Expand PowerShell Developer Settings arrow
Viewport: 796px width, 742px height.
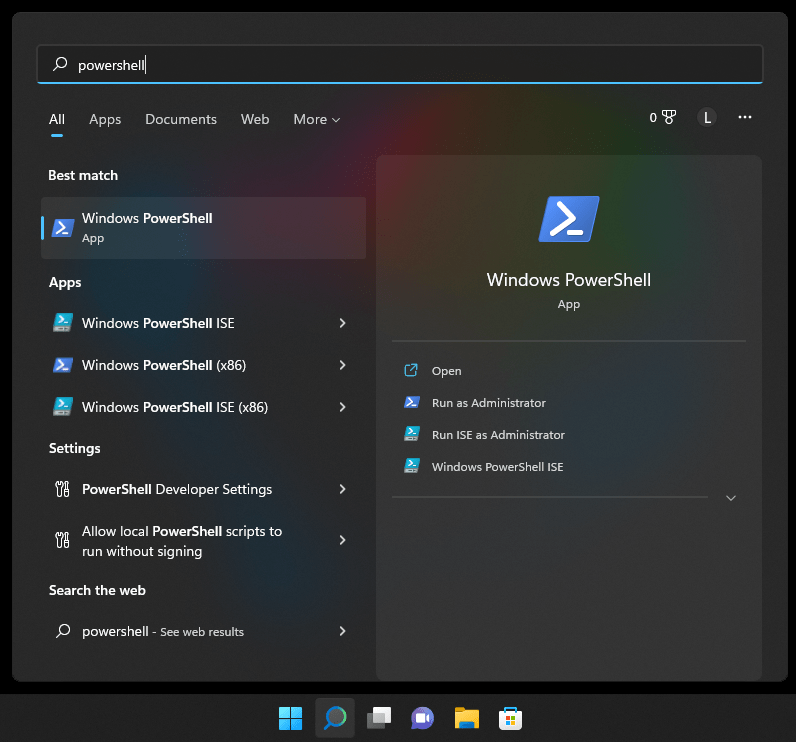(343, 489)
